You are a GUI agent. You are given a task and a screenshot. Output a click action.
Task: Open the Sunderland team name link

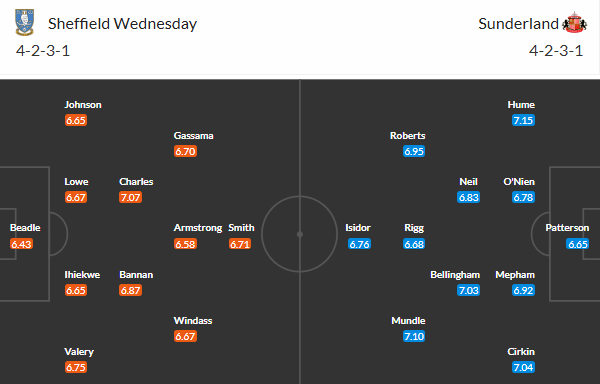click(518, 24)
